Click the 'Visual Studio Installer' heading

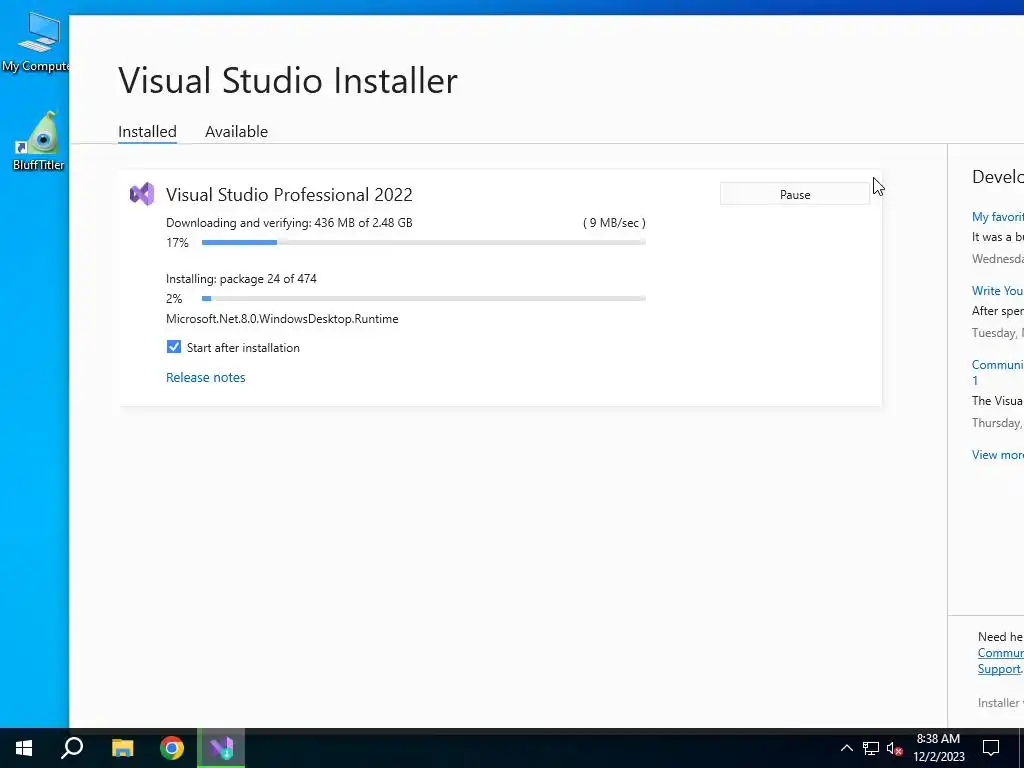click(288, 81)
